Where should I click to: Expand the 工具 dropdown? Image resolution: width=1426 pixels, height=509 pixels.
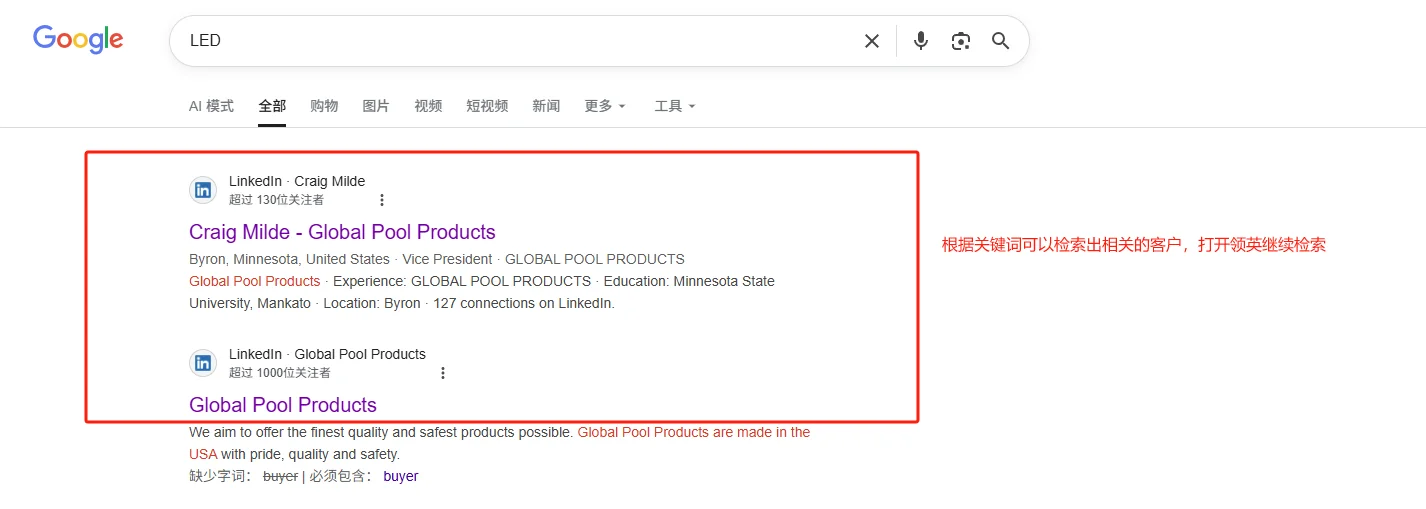click(x=675, y=106)
